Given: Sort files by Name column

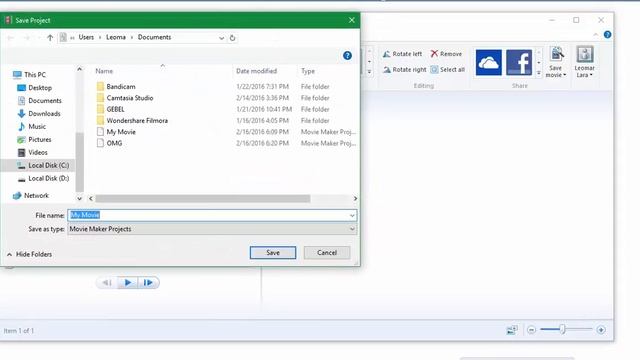Looking at the screenshot, I should pyautogui.click(x=104, y=71).
